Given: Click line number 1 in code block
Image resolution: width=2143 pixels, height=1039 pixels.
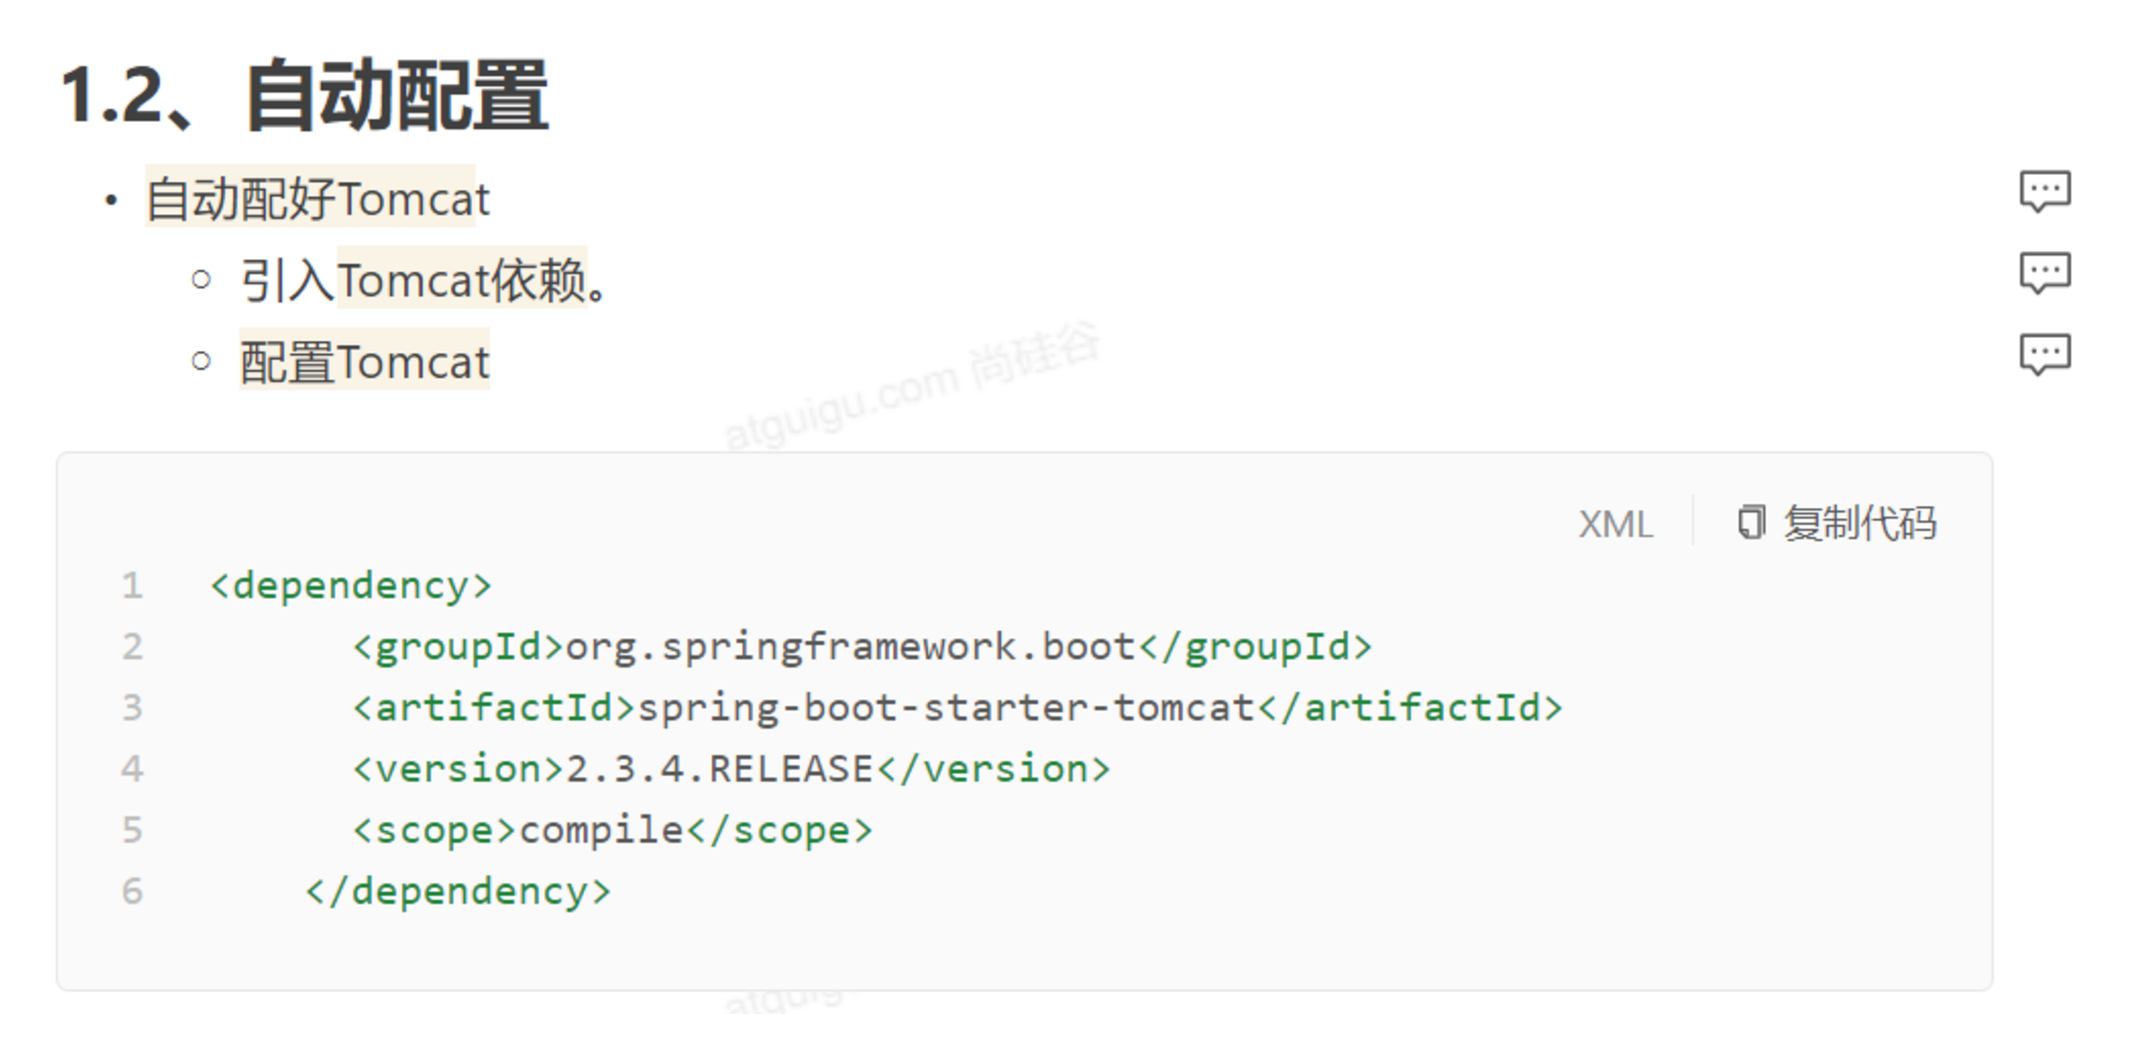Looking at the screenshot, I should pos(132,585).
